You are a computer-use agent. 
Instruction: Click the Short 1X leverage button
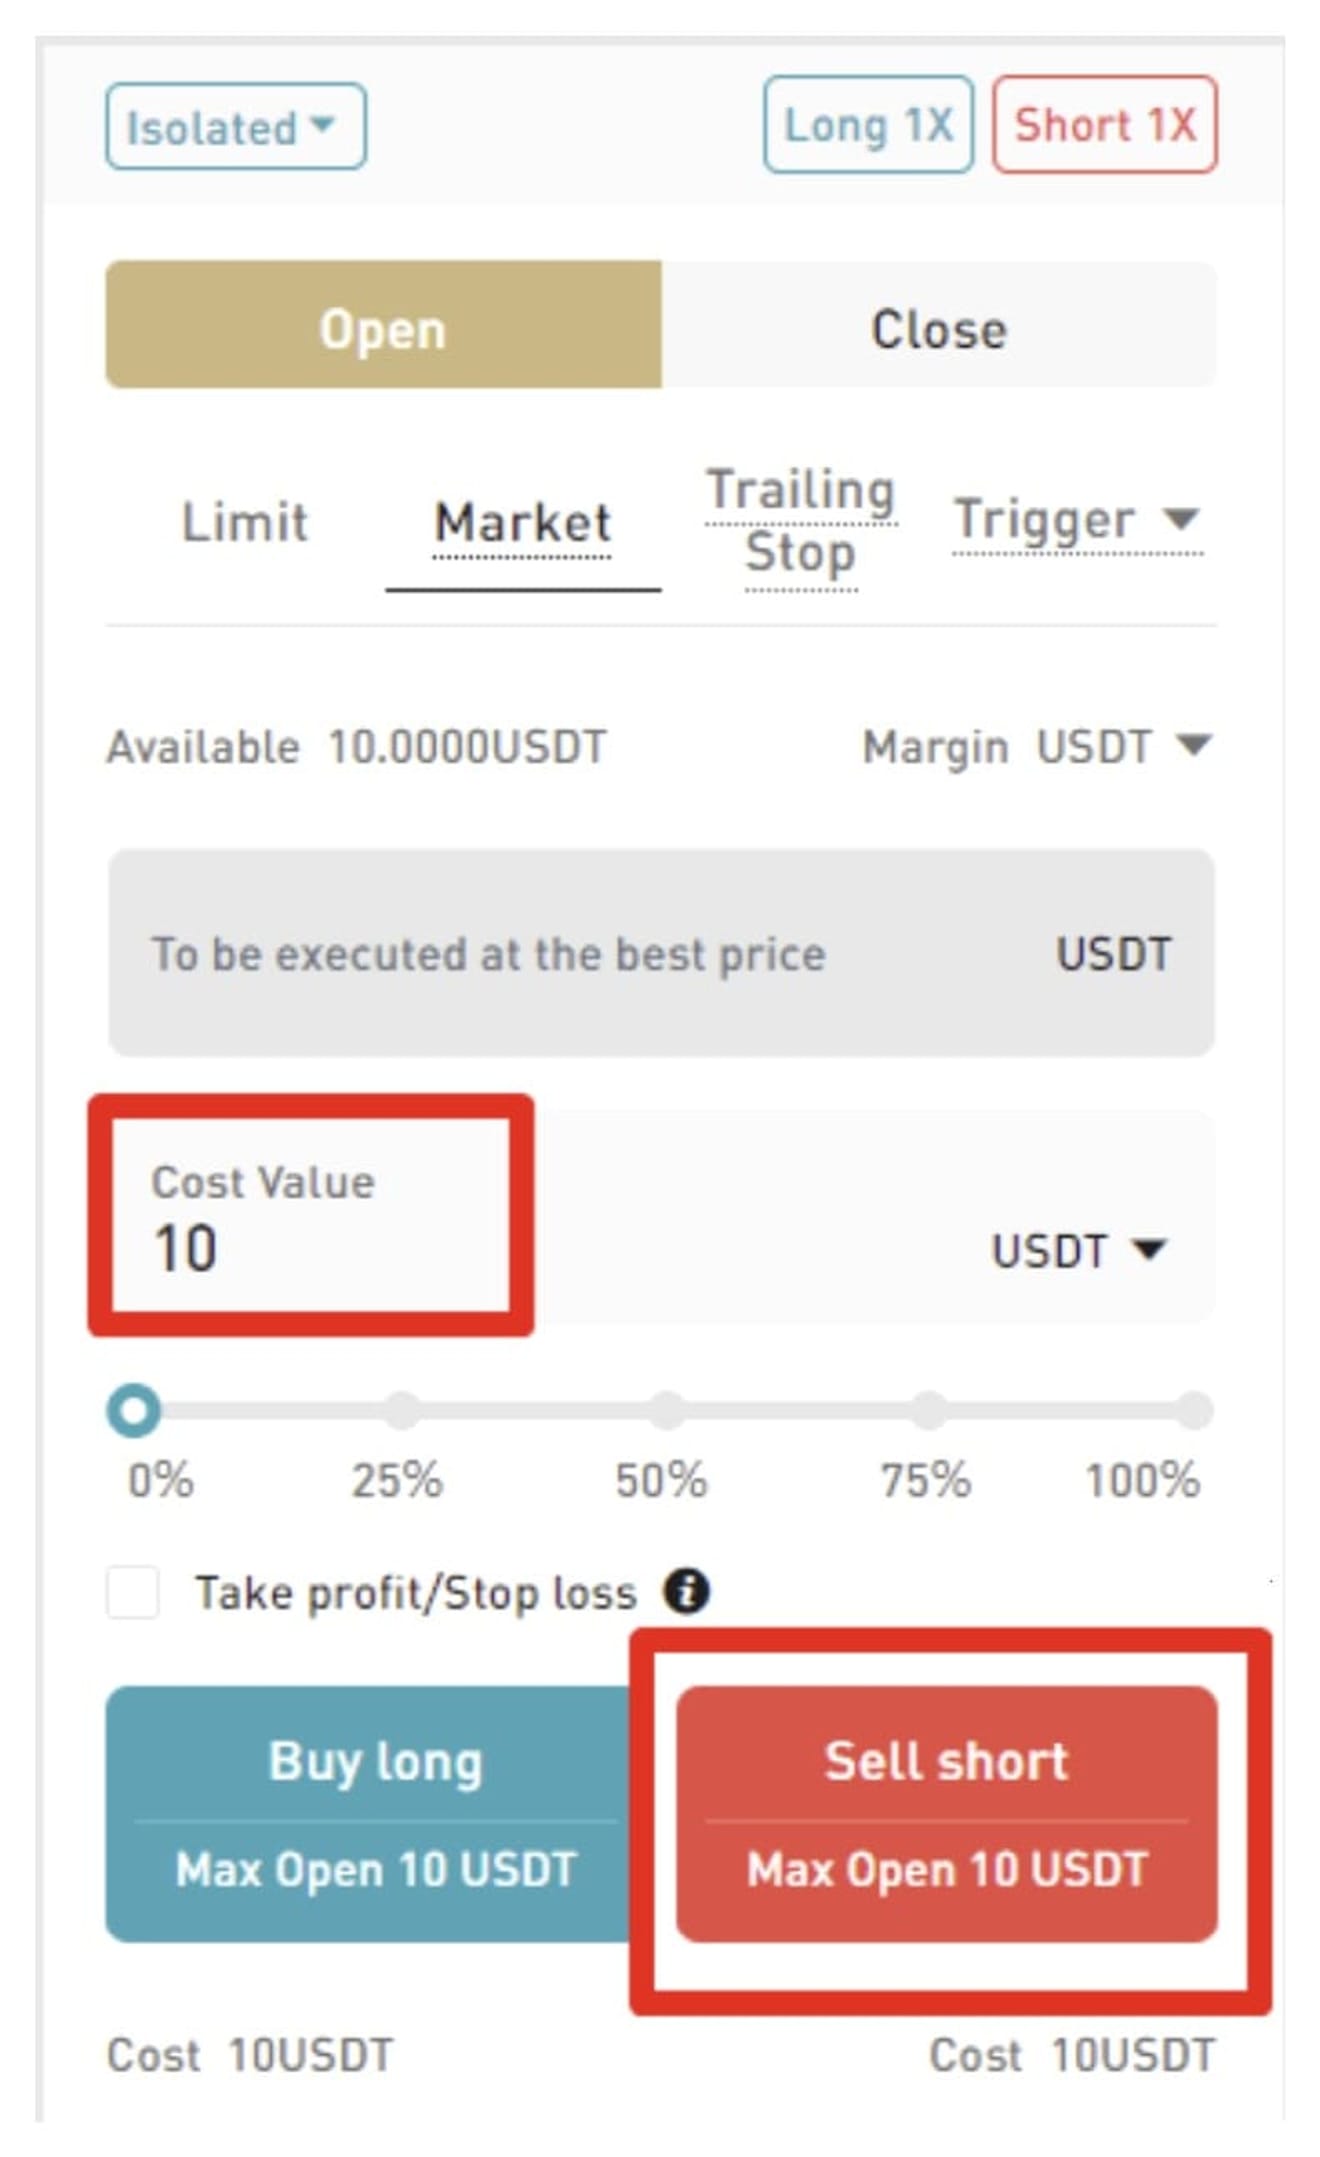pyautogui.click(x=1104, y=125)
